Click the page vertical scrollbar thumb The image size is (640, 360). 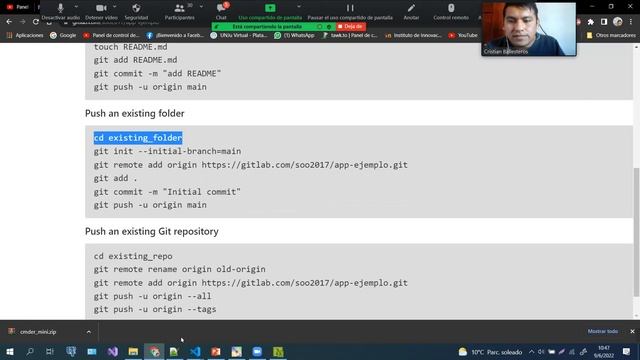pos(636,232)
